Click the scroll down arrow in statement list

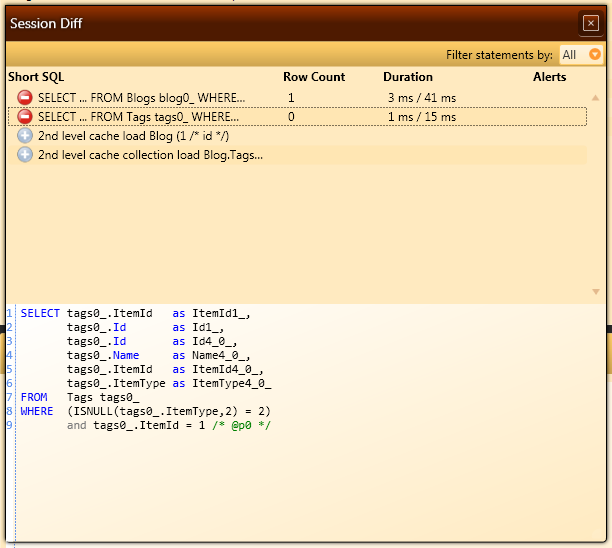596,292
